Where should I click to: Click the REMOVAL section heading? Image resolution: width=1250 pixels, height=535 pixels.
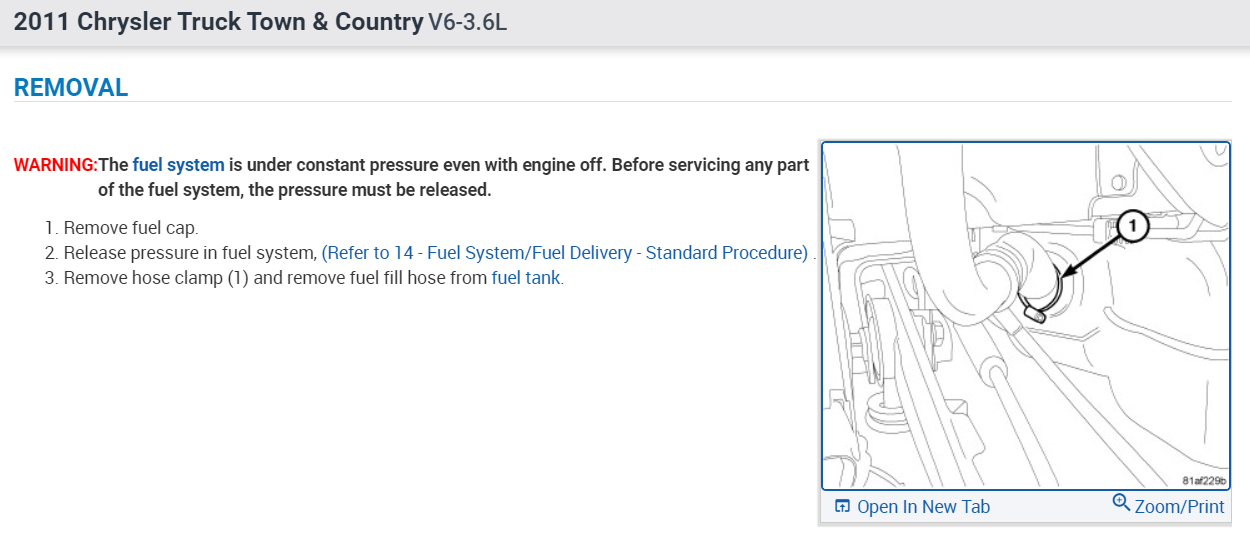(71, 88)
